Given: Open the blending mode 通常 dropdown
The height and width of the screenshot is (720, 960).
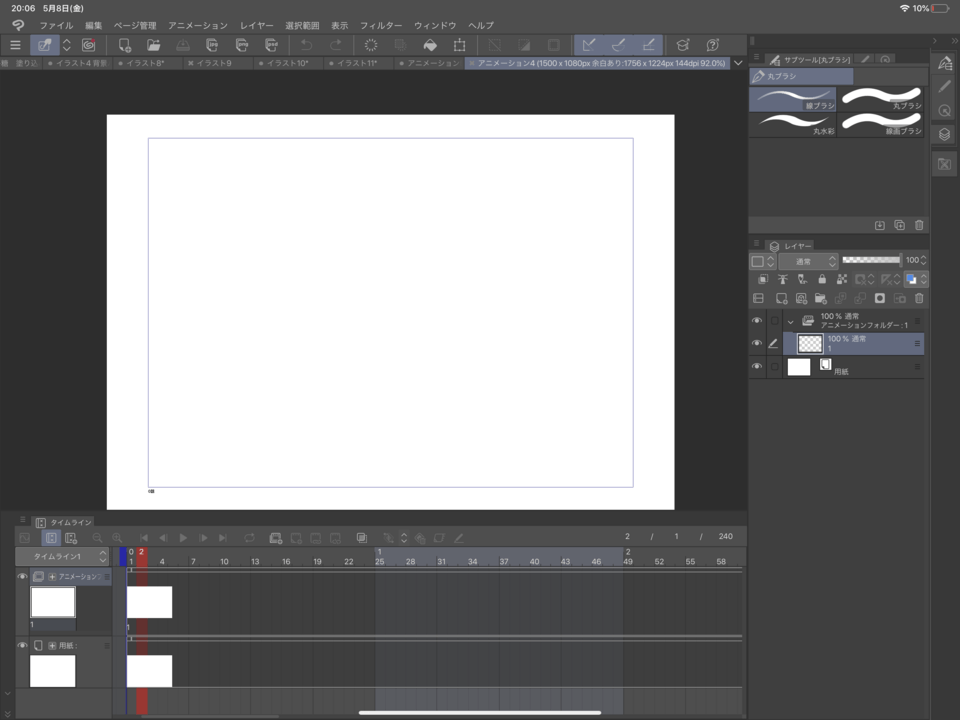Looking at the screenshot, I should click(808, 261).
